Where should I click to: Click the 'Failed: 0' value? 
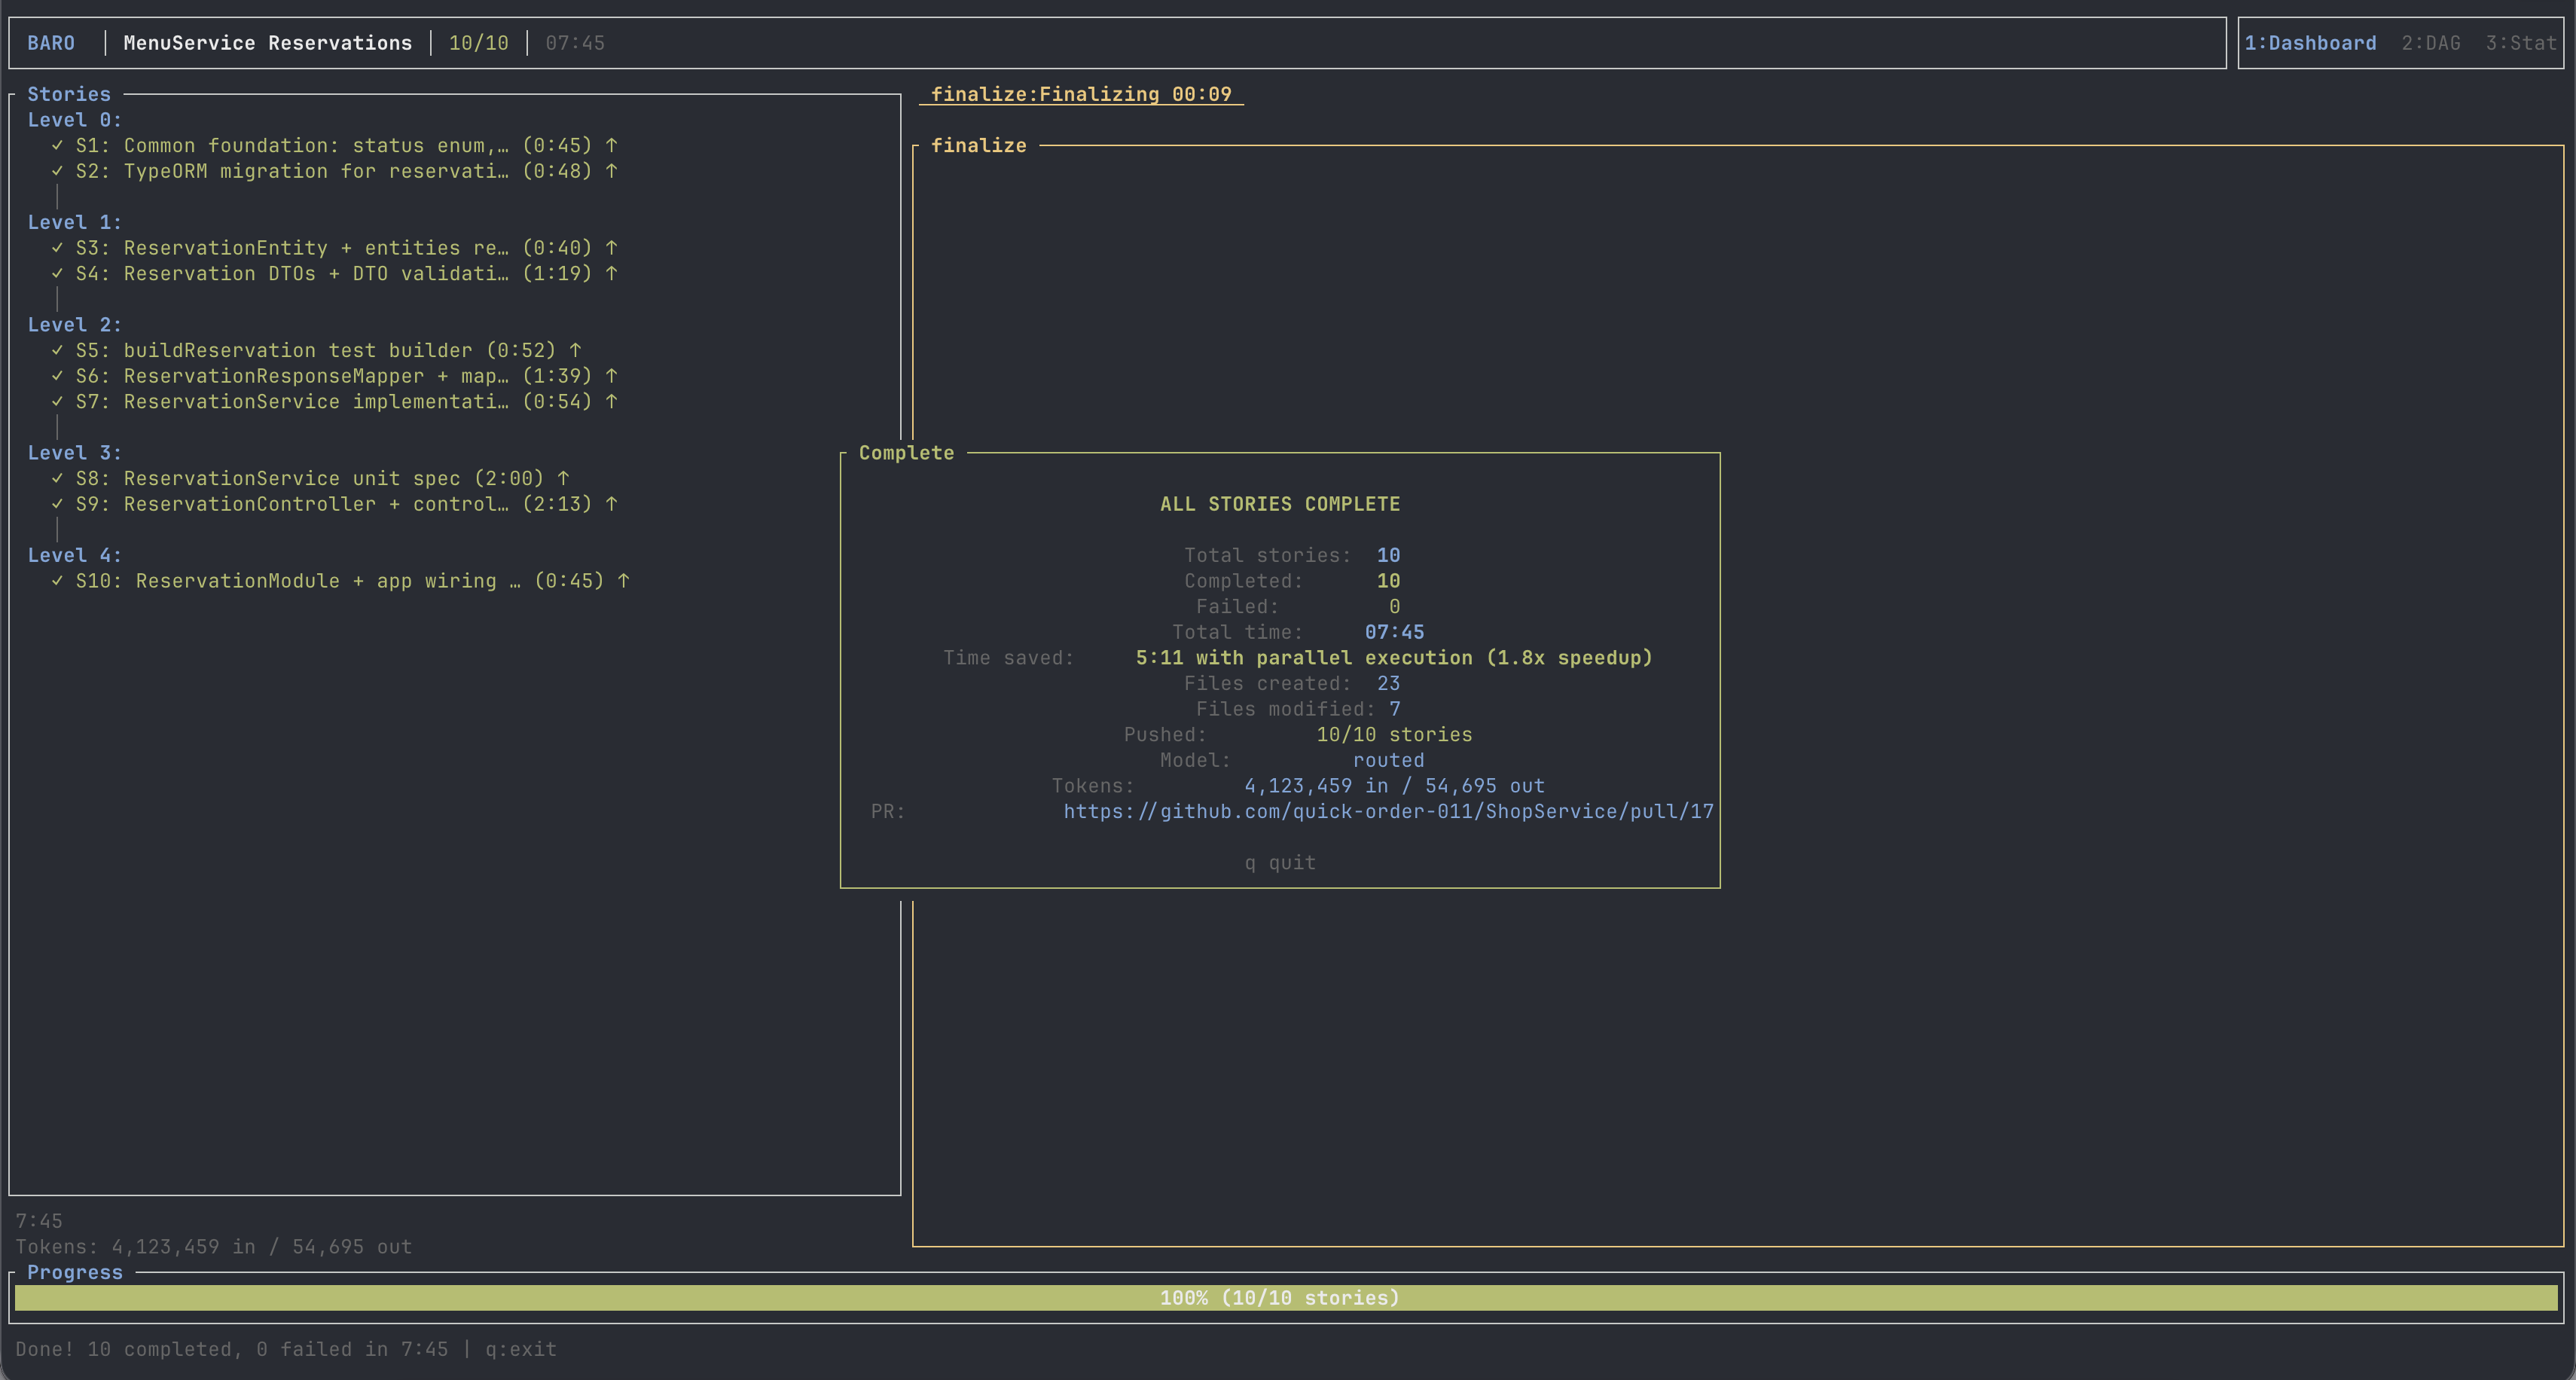1394,607
